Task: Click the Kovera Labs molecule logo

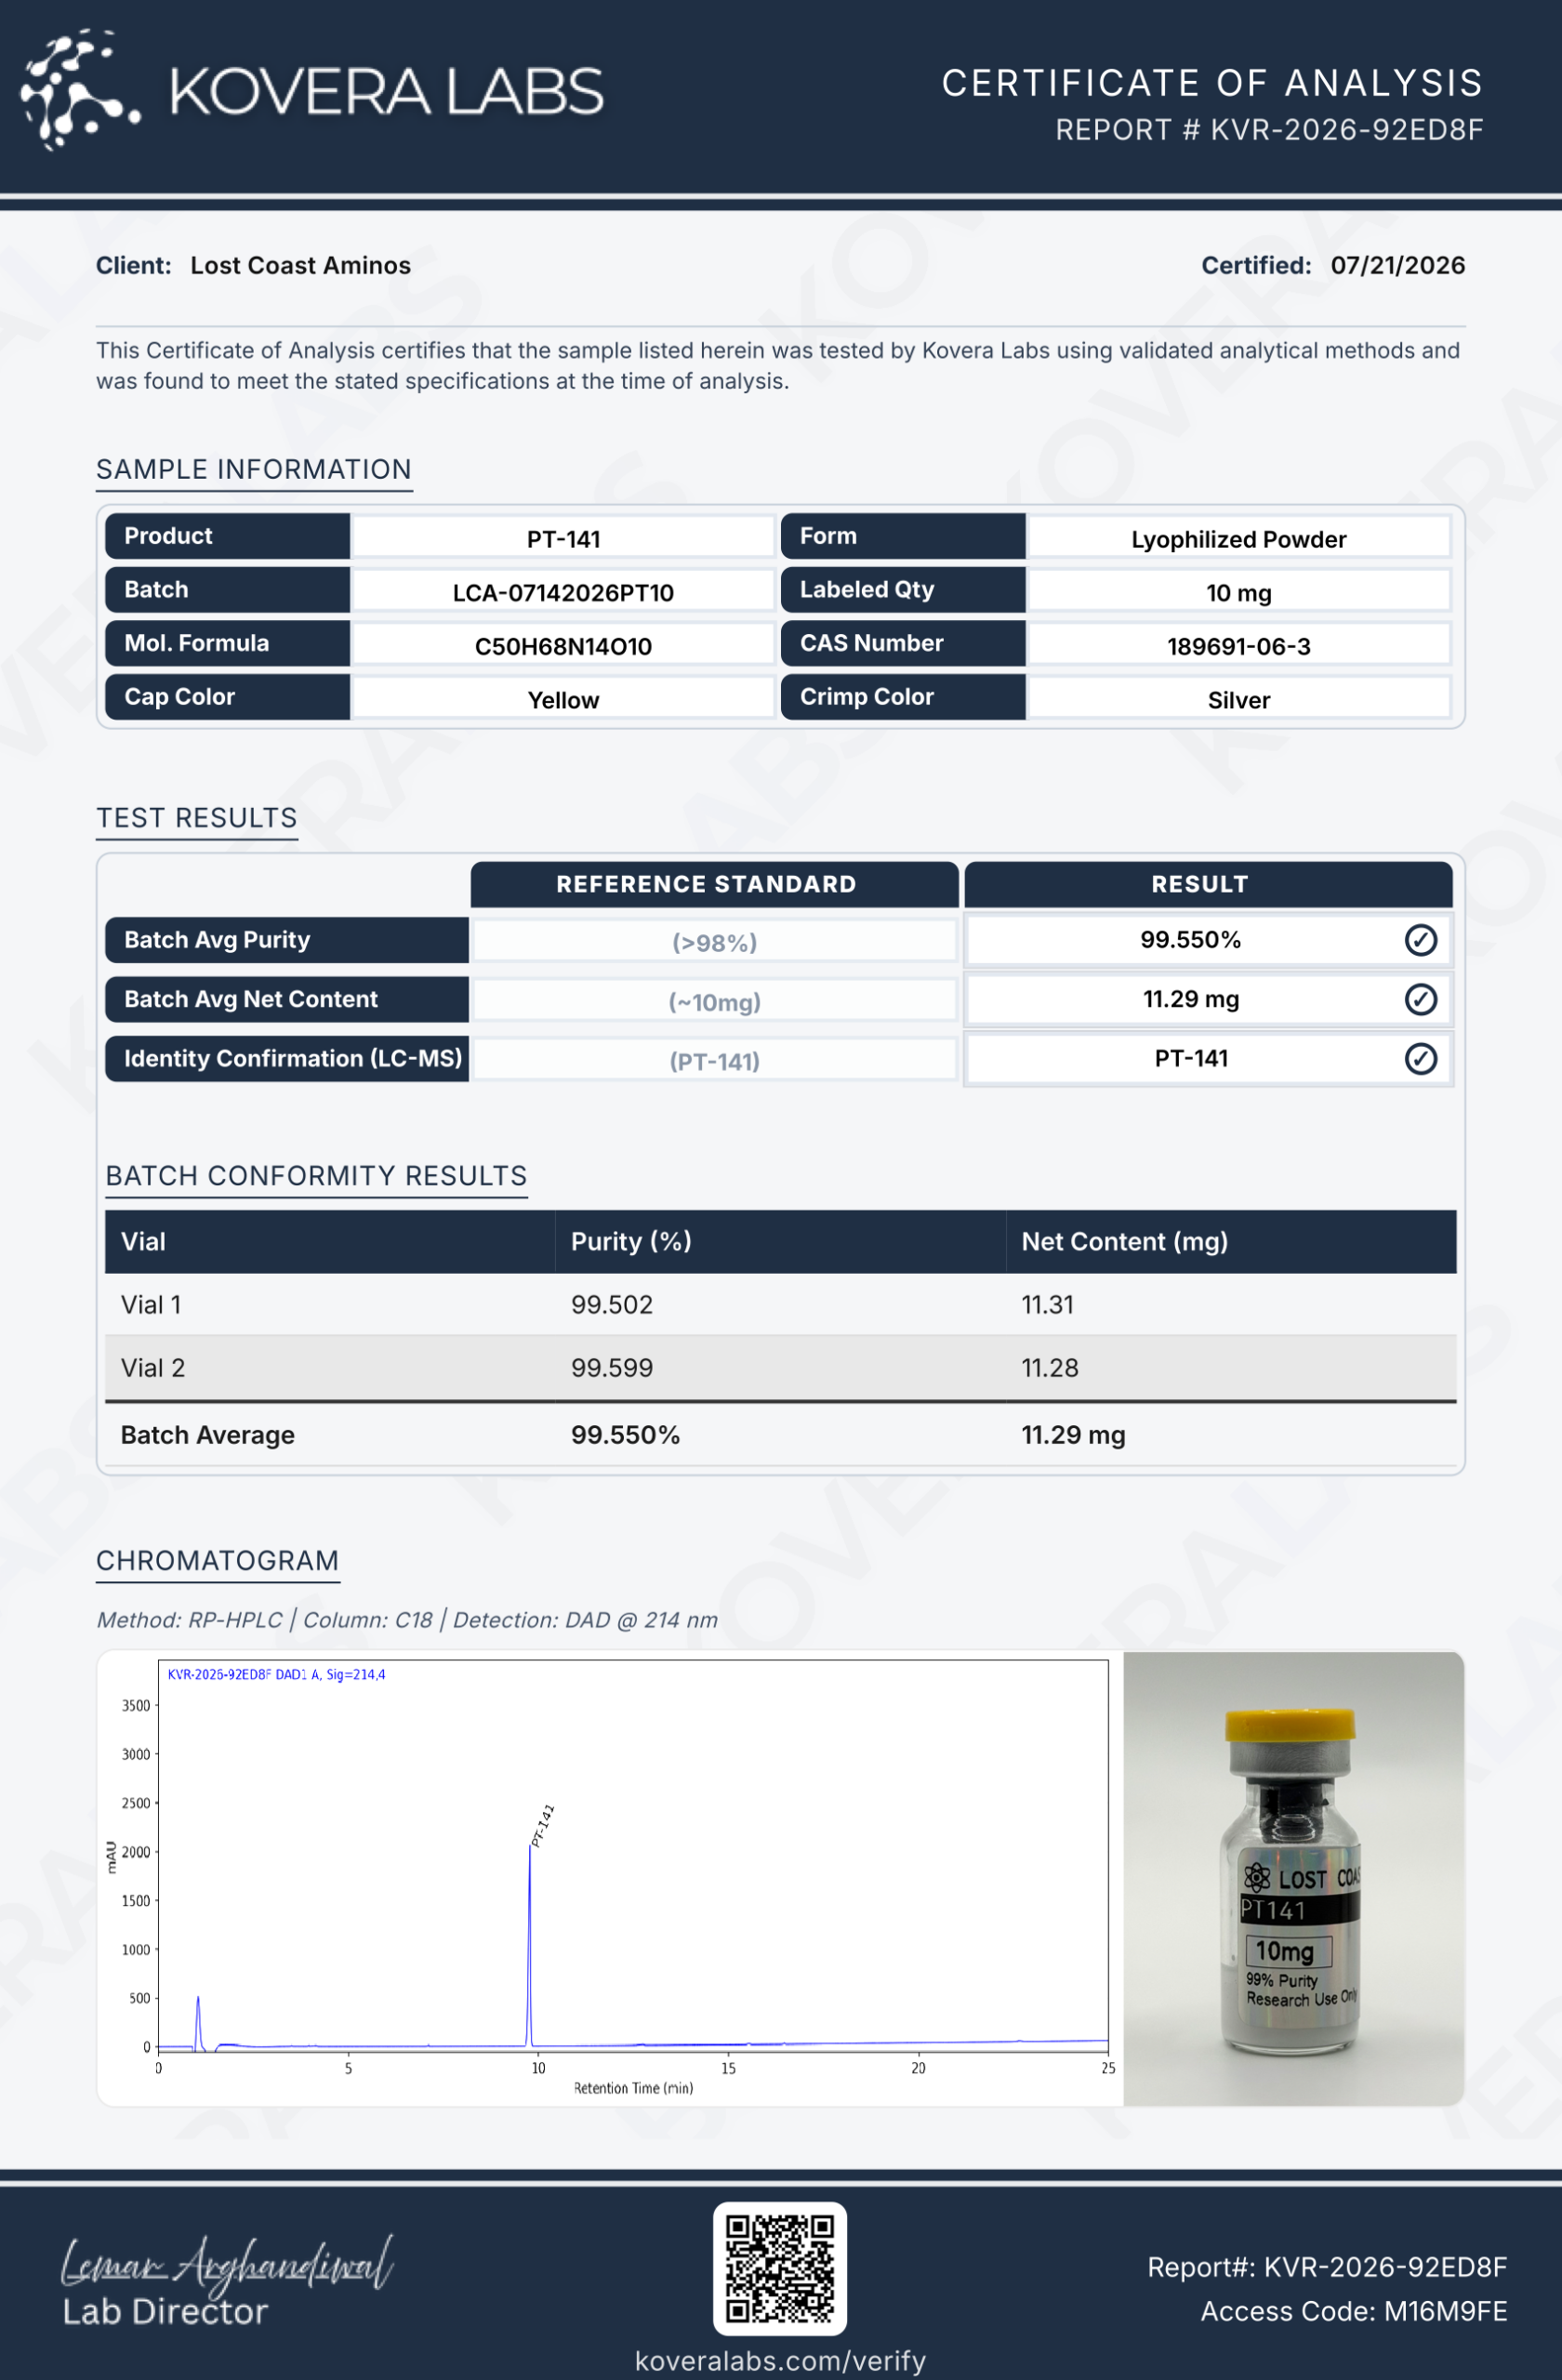Action: click(80, 90)
